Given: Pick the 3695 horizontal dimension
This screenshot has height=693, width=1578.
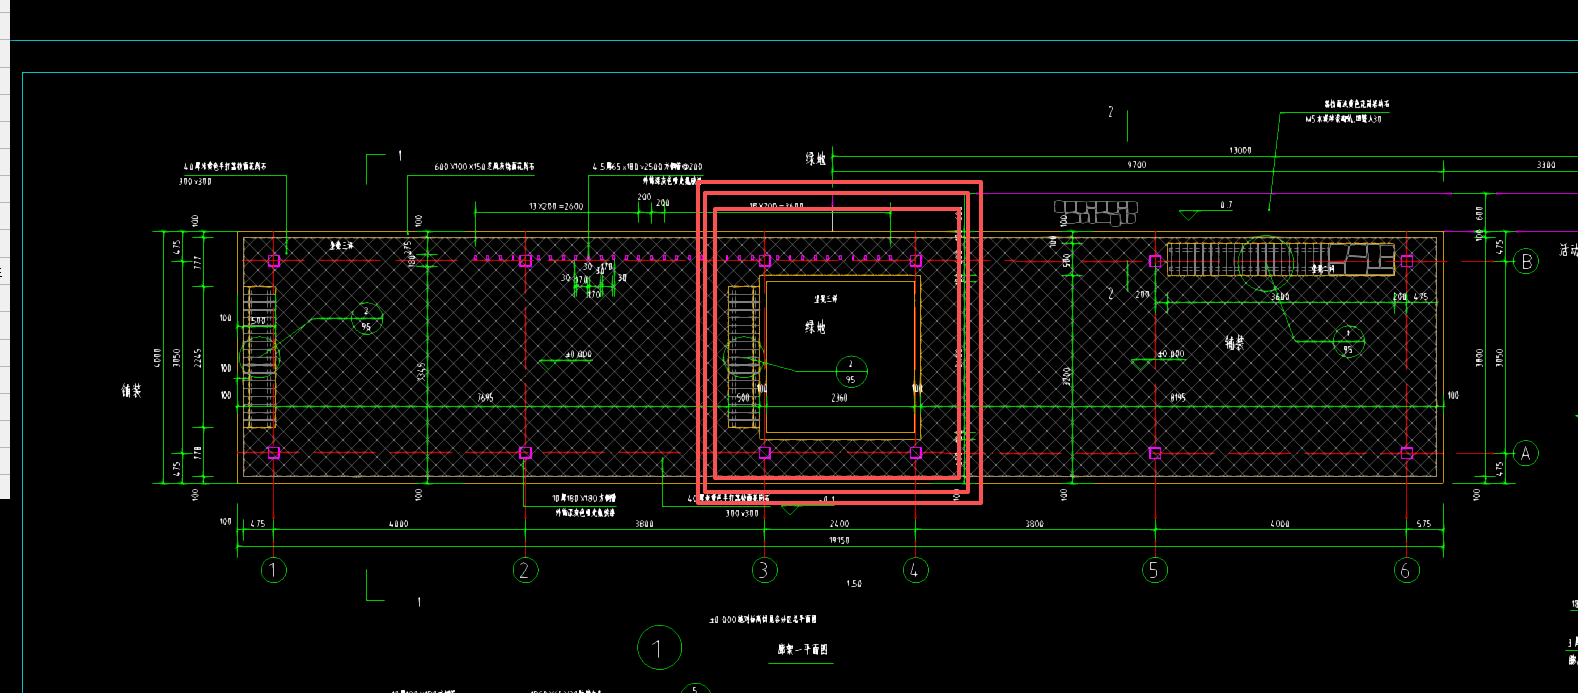Looking at the screenshot, I should [x=485, y=398].
